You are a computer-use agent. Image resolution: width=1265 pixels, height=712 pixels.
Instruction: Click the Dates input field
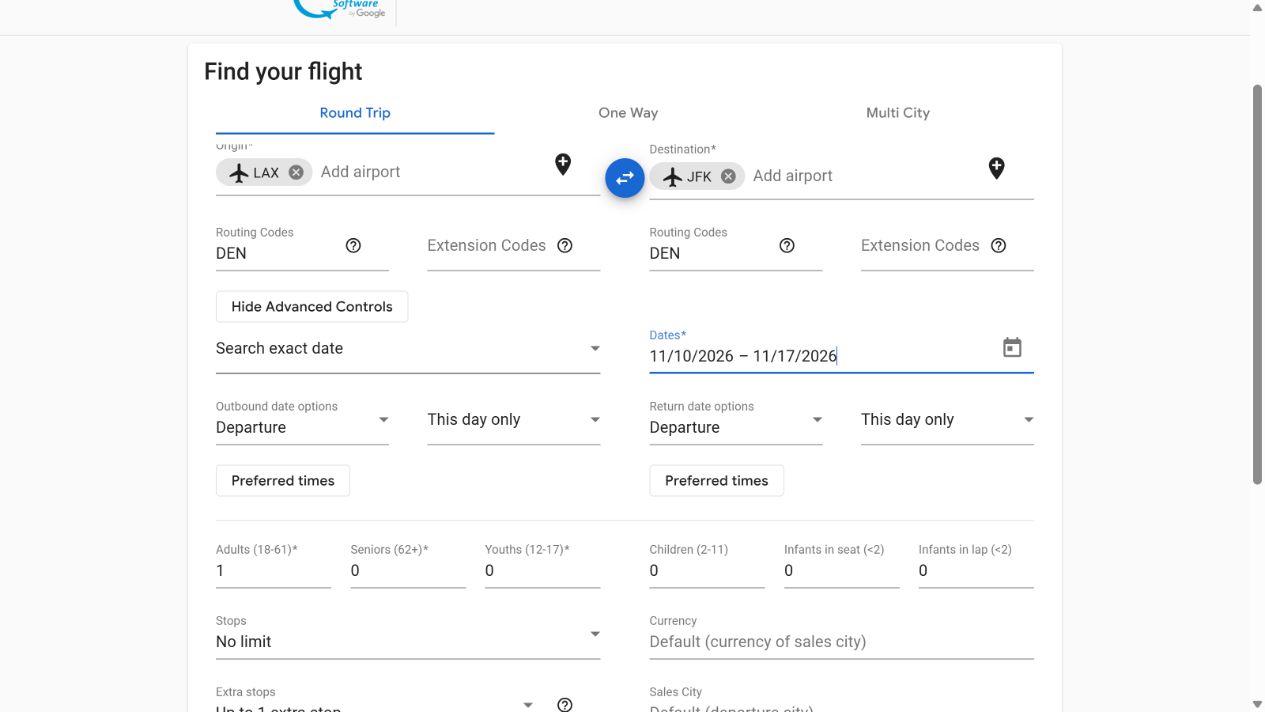[x=820, y=356]
